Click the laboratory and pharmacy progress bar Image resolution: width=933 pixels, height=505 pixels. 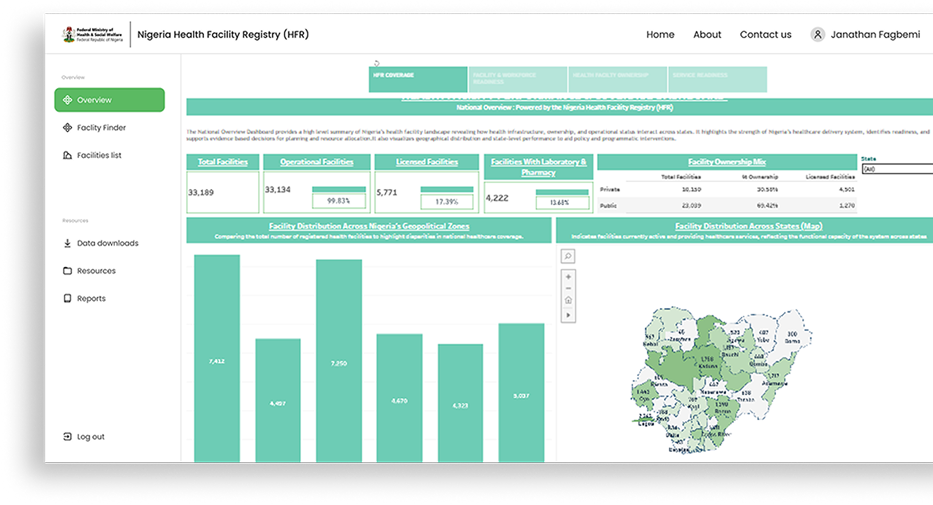[x=562, y=192]
